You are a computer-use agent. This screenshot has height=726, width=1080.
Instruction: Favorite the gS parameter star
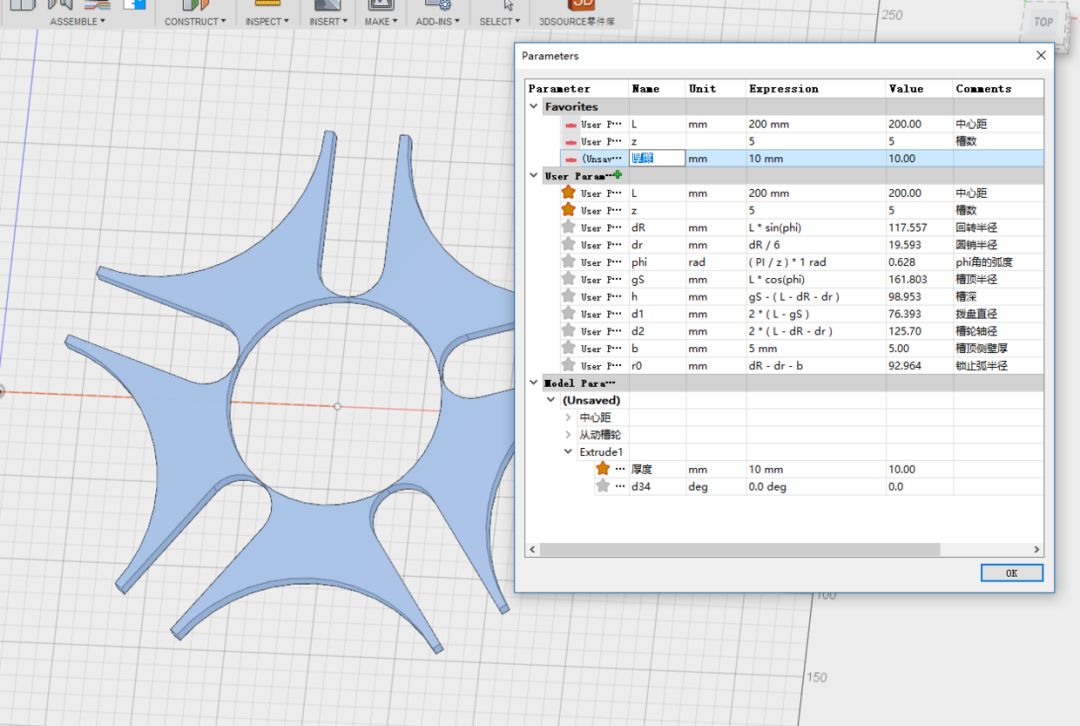(568, 279)
